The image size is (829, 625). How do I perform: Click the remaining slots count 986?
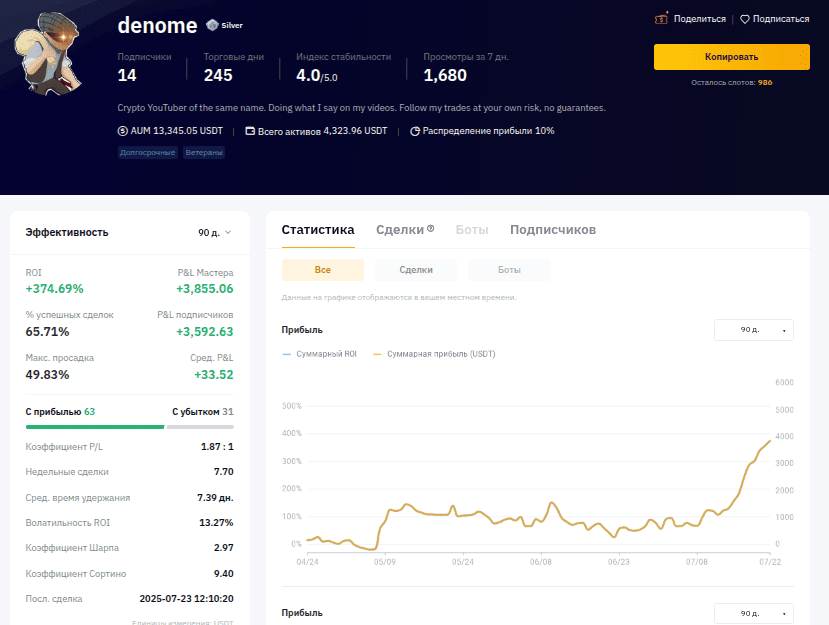click(765, 82)
